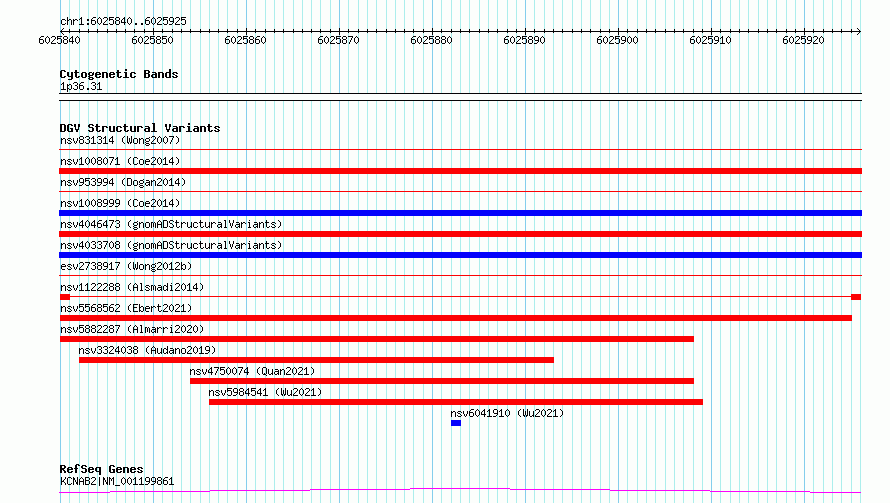The width and height of the screenshot is (890, 503).
Task: Open the nsv953994 (Dogan2014) variant label
Action: point(123,182)
